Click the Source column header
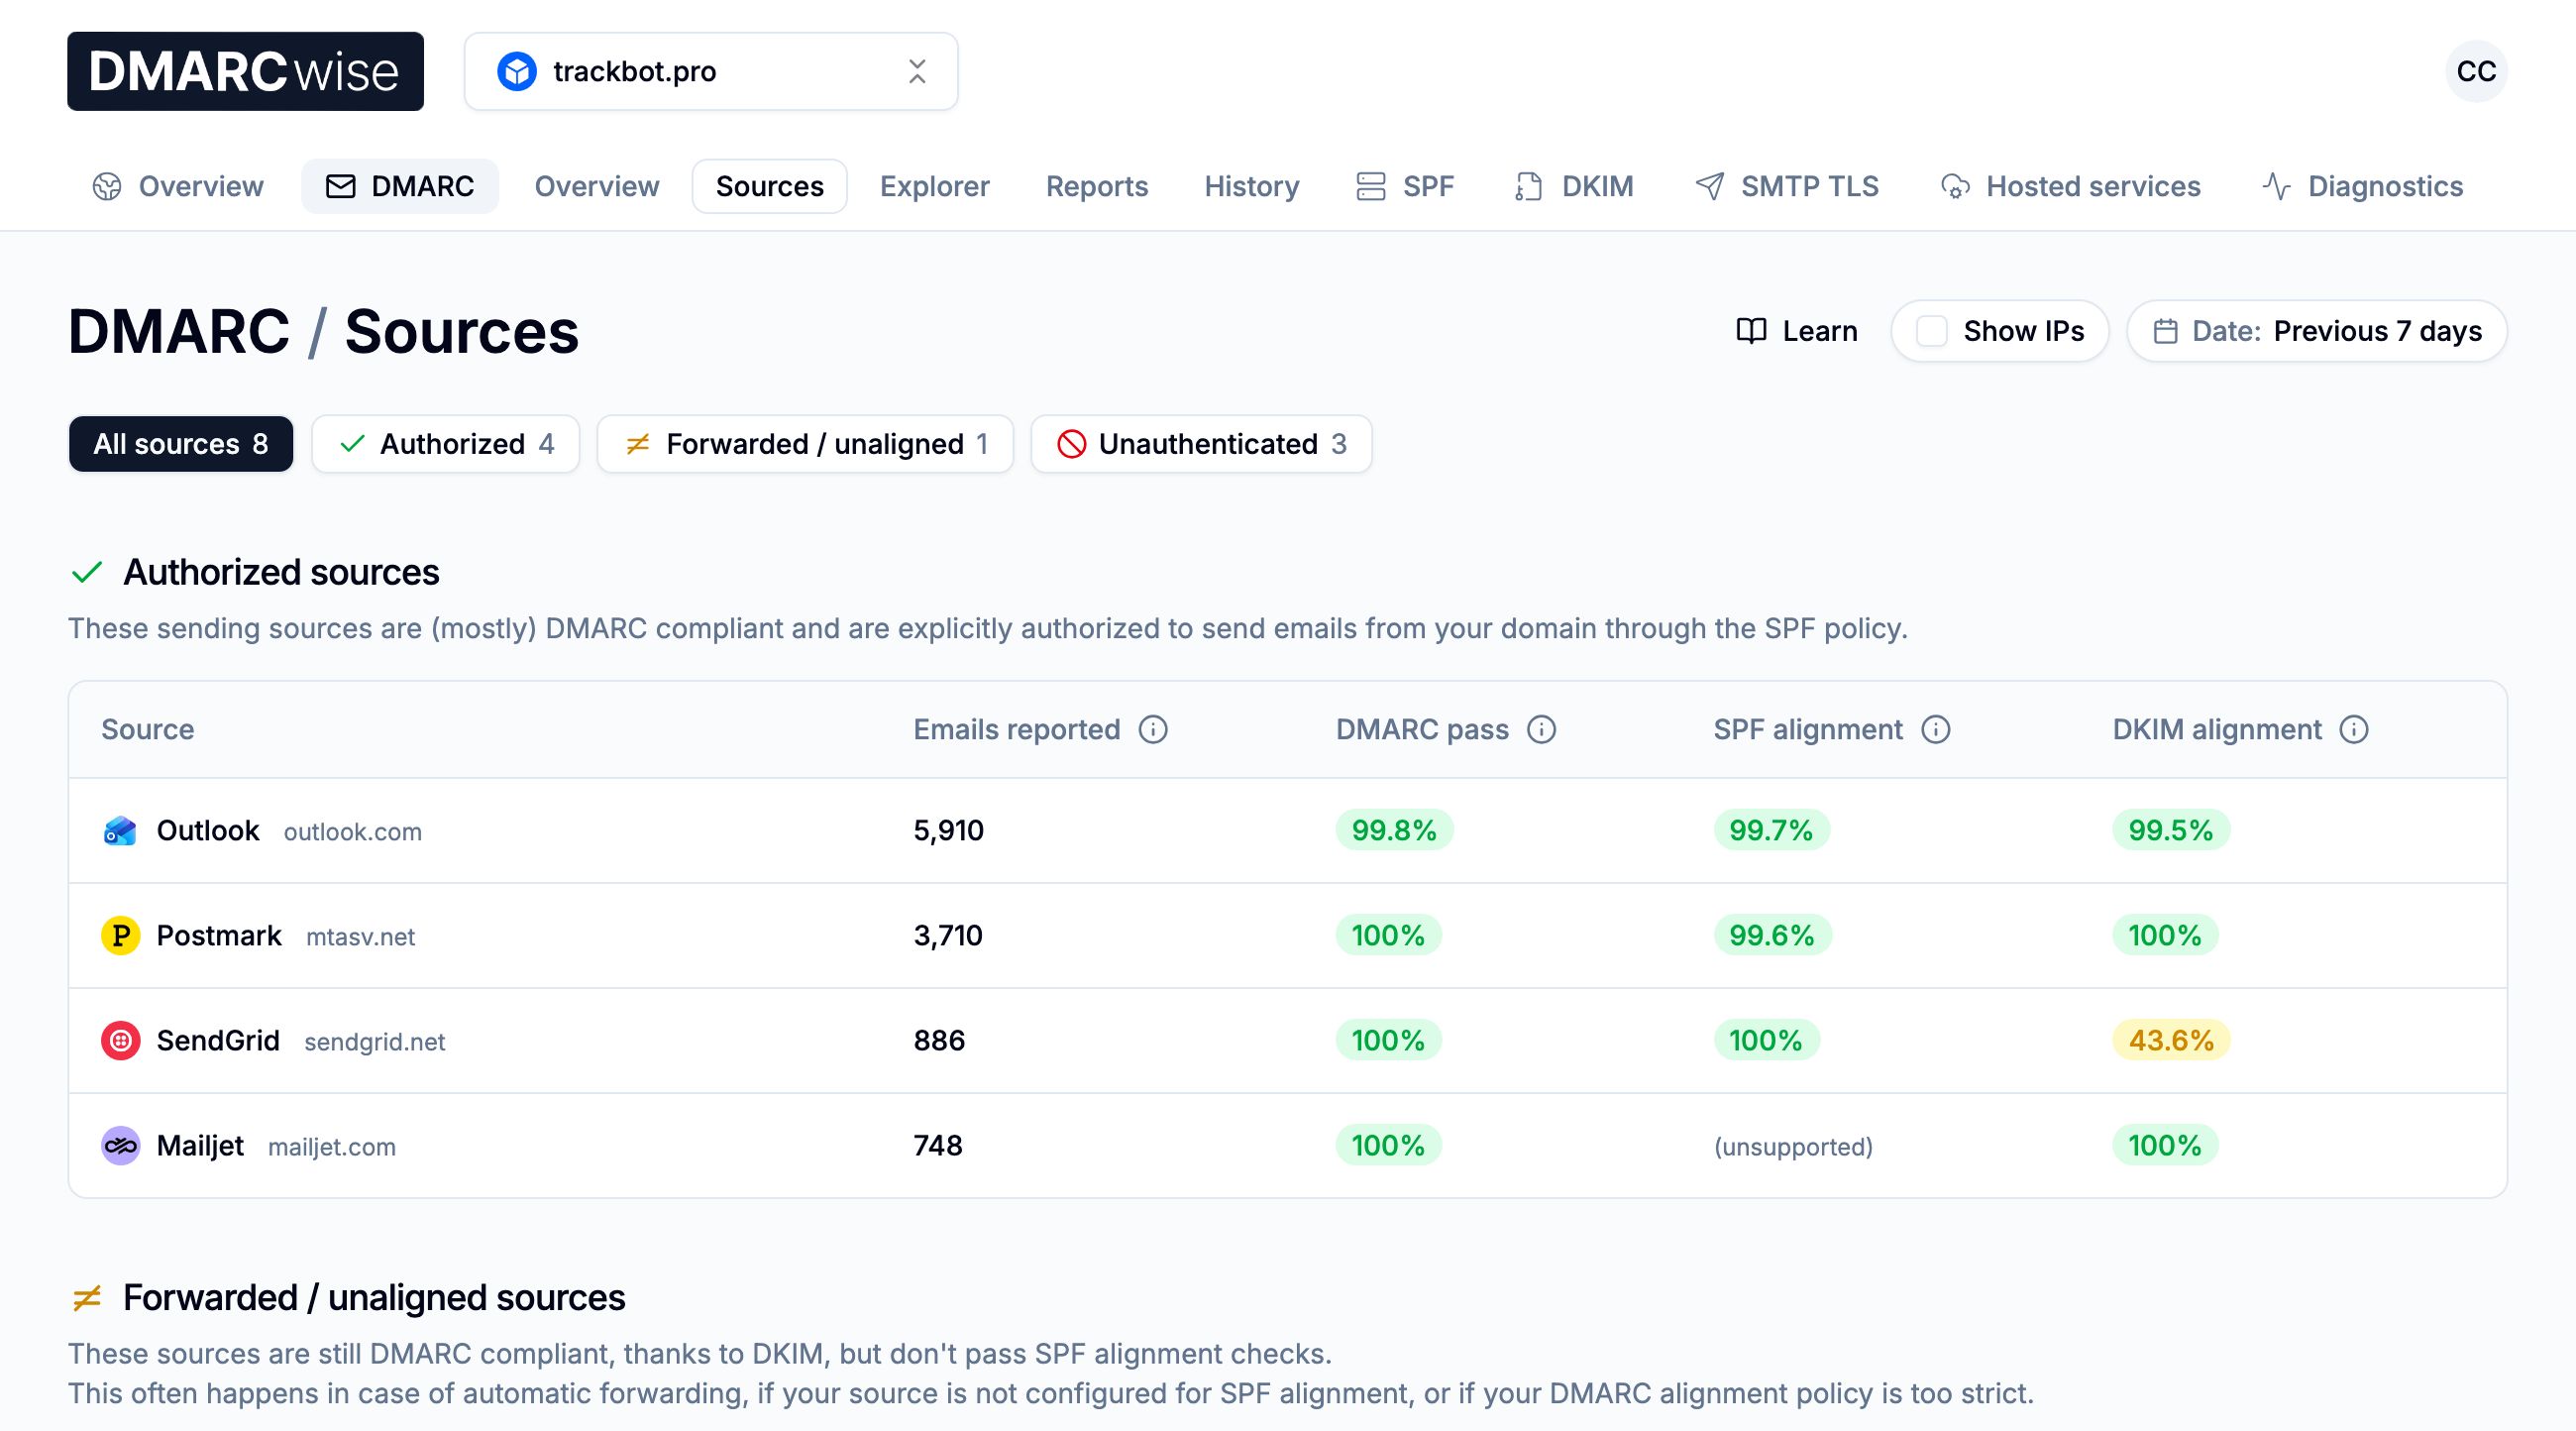This screenshot has height=1431, width=2576. [x=147, y=730]
